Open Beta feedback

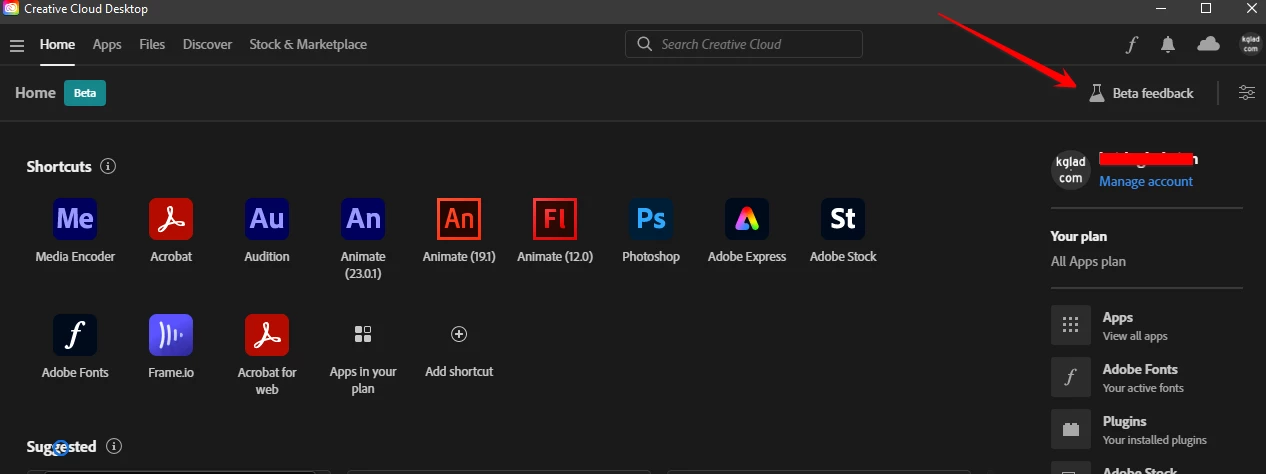pos(1141,93)
